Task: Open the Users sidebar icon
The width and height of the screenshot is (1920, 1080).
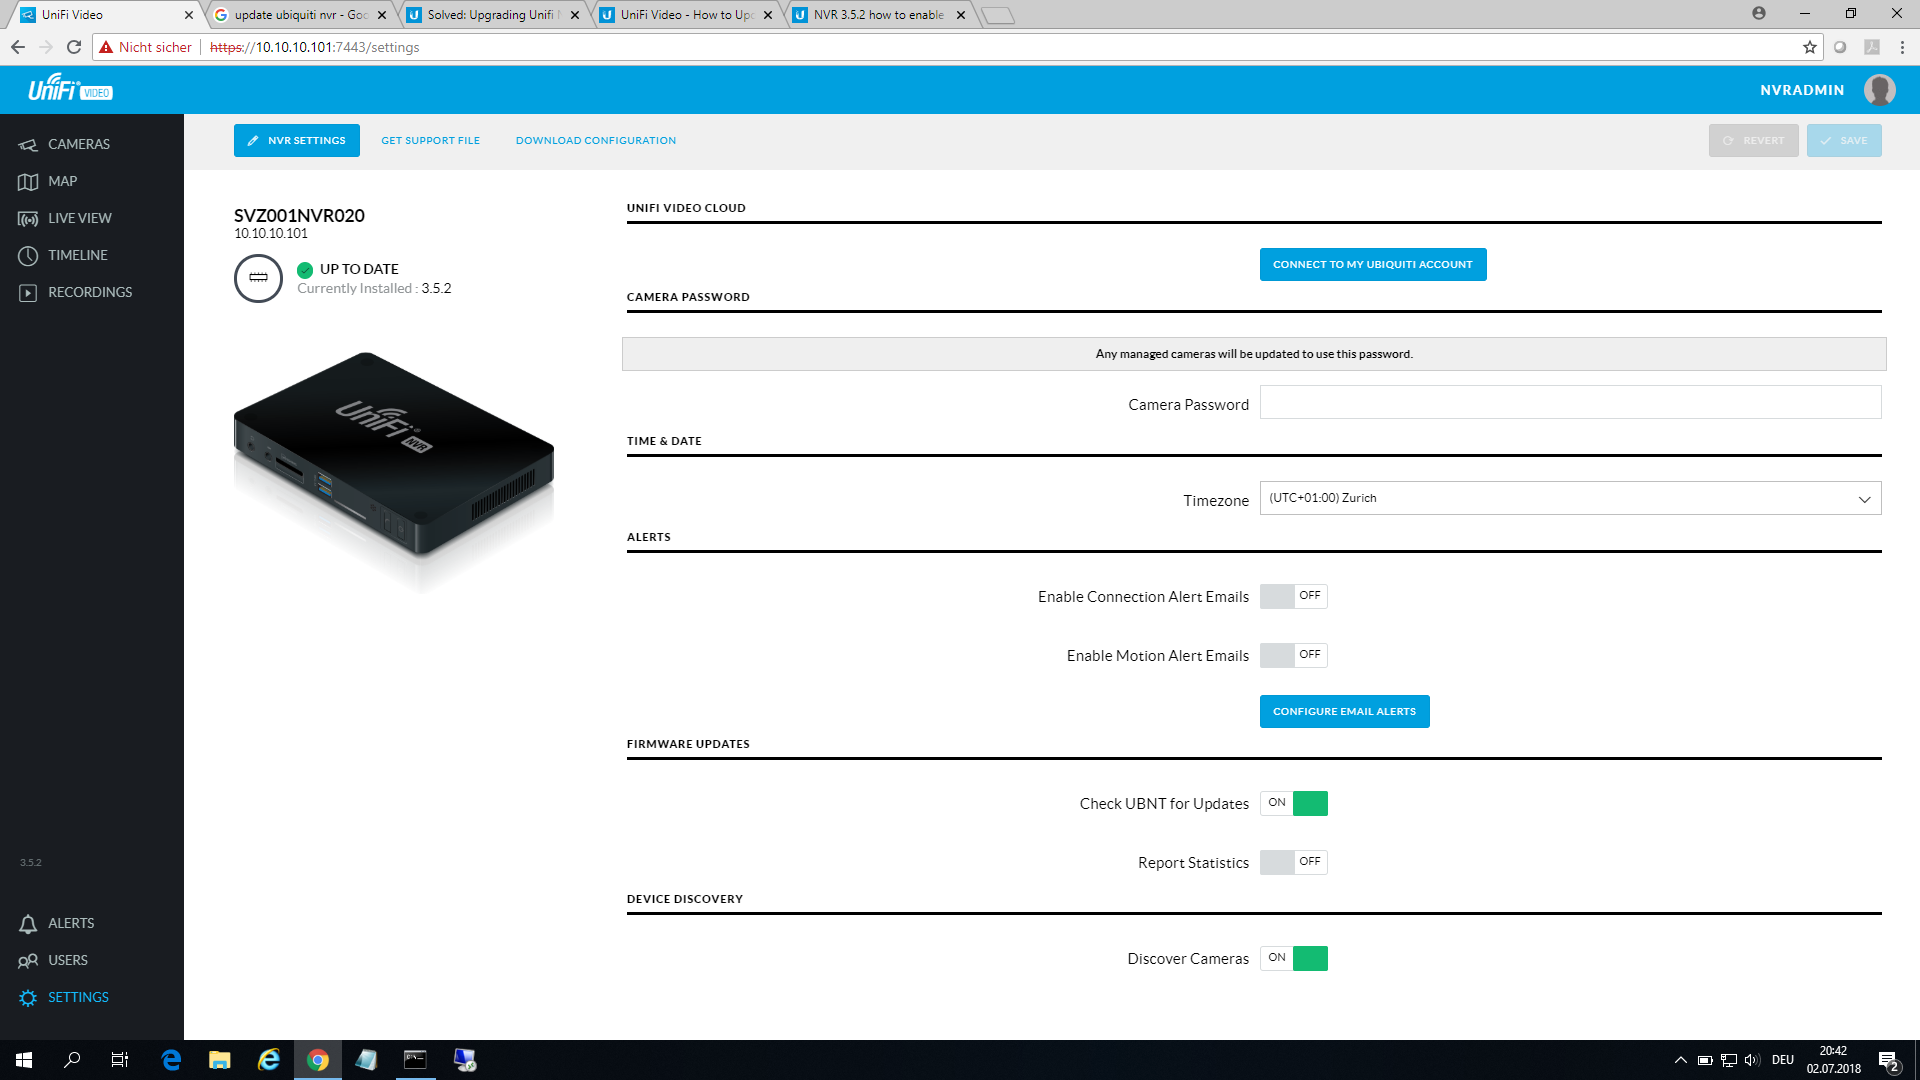Action: tap(28, 961)
